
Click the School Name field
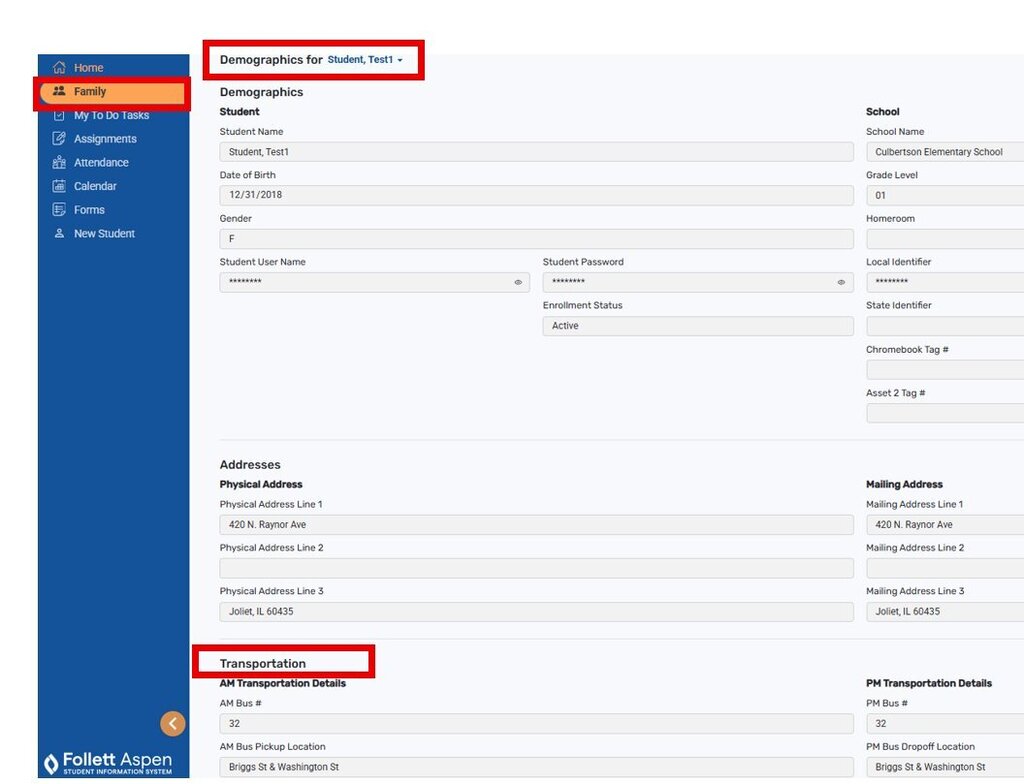pos(945,152)
